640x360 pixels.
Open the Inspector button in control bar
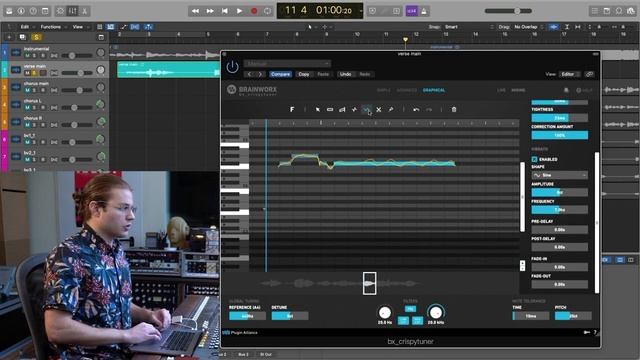point(21,11)
